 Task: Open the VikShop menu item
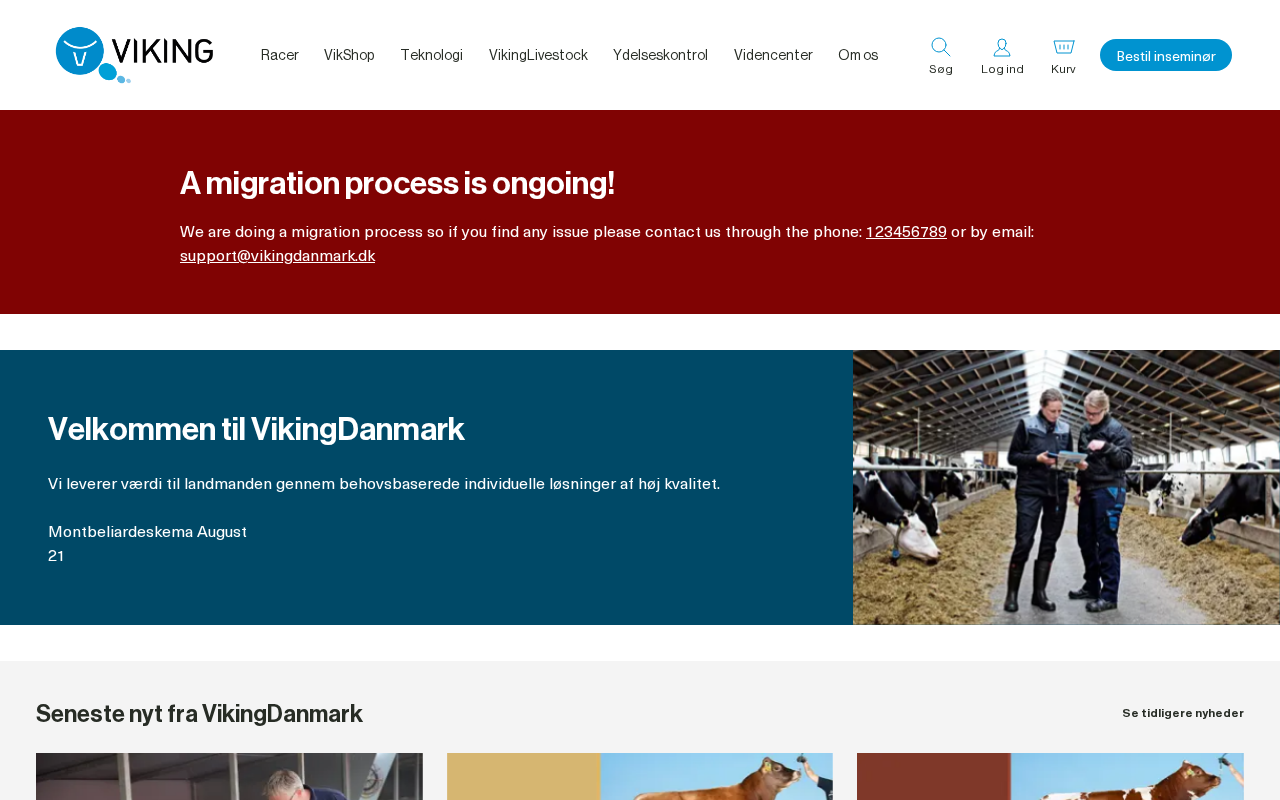(x=349, y=55)
